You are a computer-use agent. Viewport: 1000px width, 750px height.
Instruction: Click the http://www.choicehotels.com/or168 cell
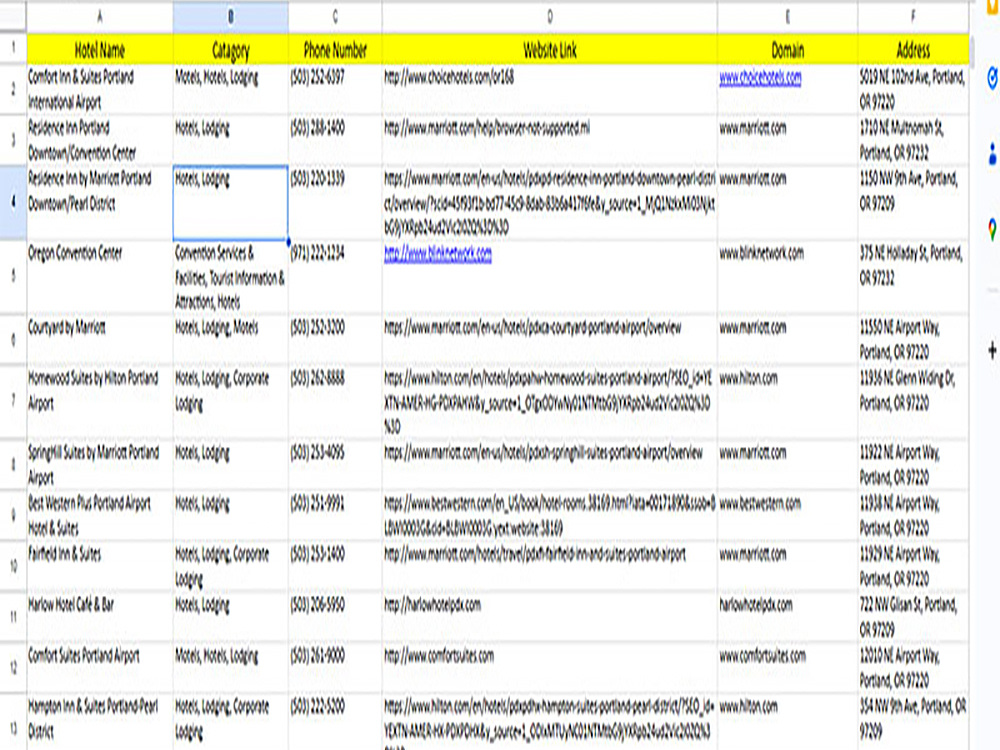(550, 90)
